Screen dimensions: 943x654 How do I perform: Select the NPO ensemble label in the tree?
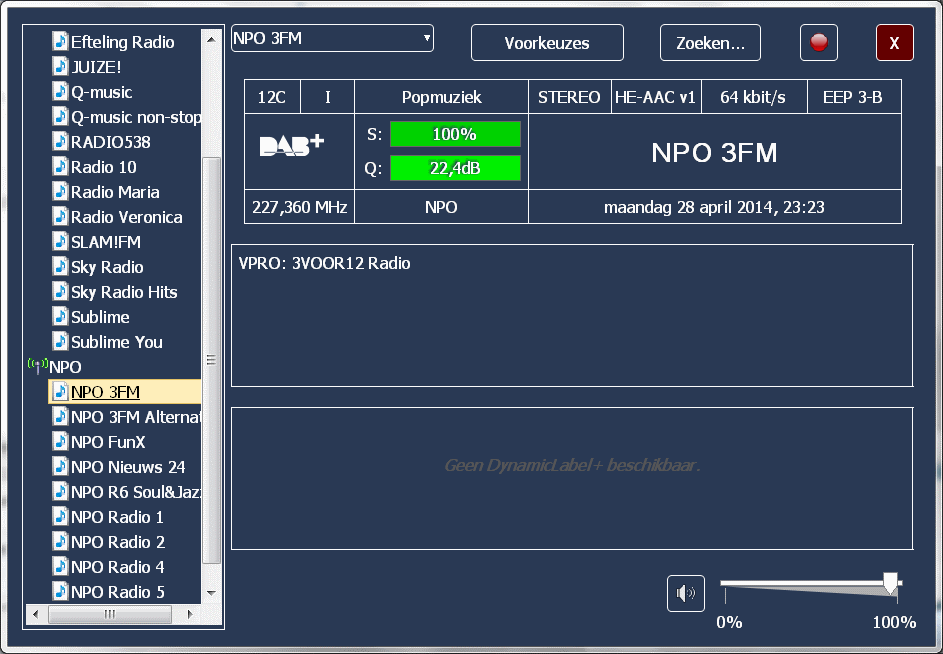tap(65, 367)
